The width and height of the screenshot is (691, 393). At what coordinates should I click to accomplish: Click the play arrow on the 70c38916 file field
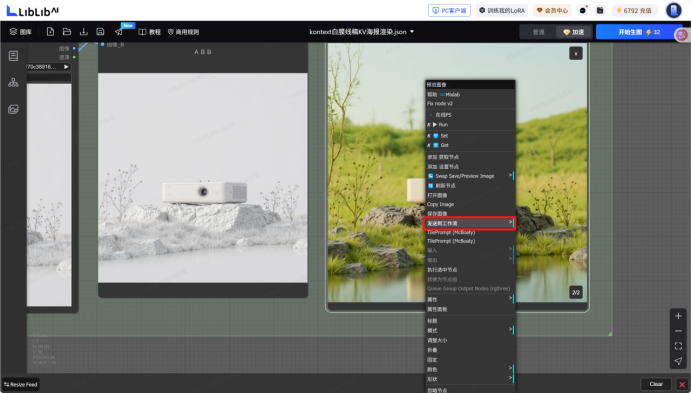66,67
